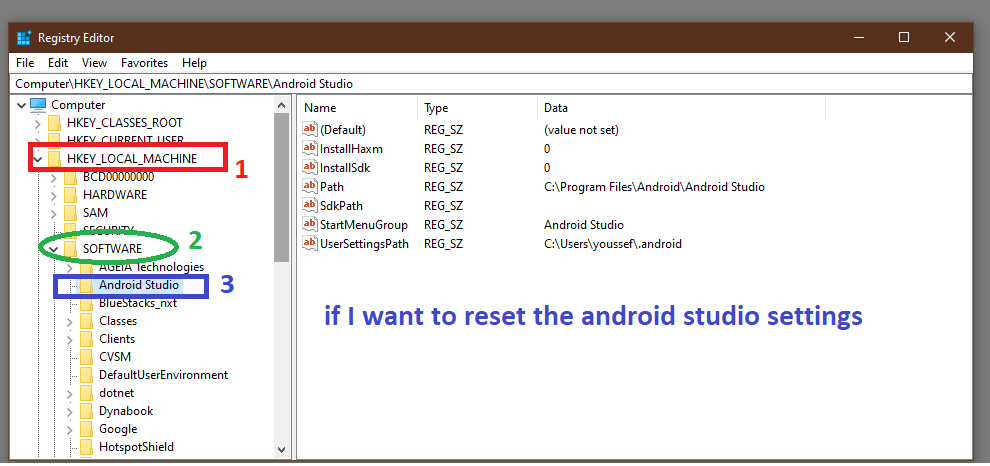Viewport: 990px width, 466px height.
Task: Click the Registry Editor title bar icon
Action: [24, 38]
